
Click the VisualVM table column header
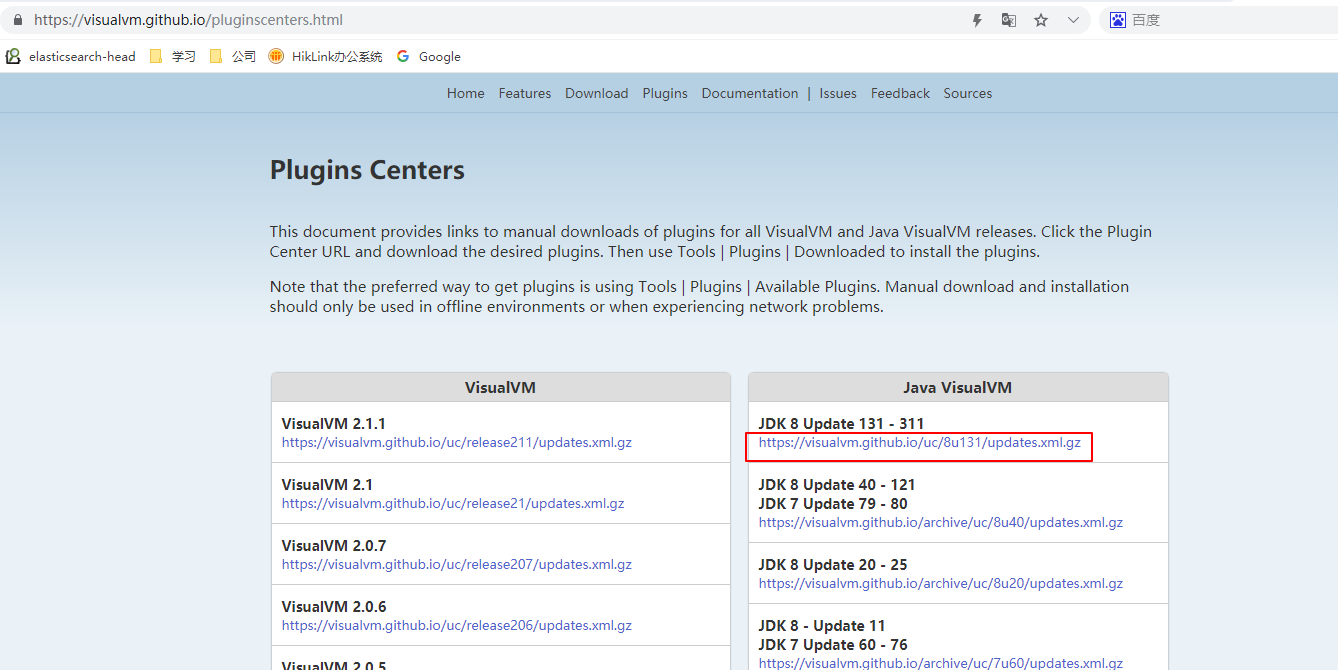(x=500, y=387)
